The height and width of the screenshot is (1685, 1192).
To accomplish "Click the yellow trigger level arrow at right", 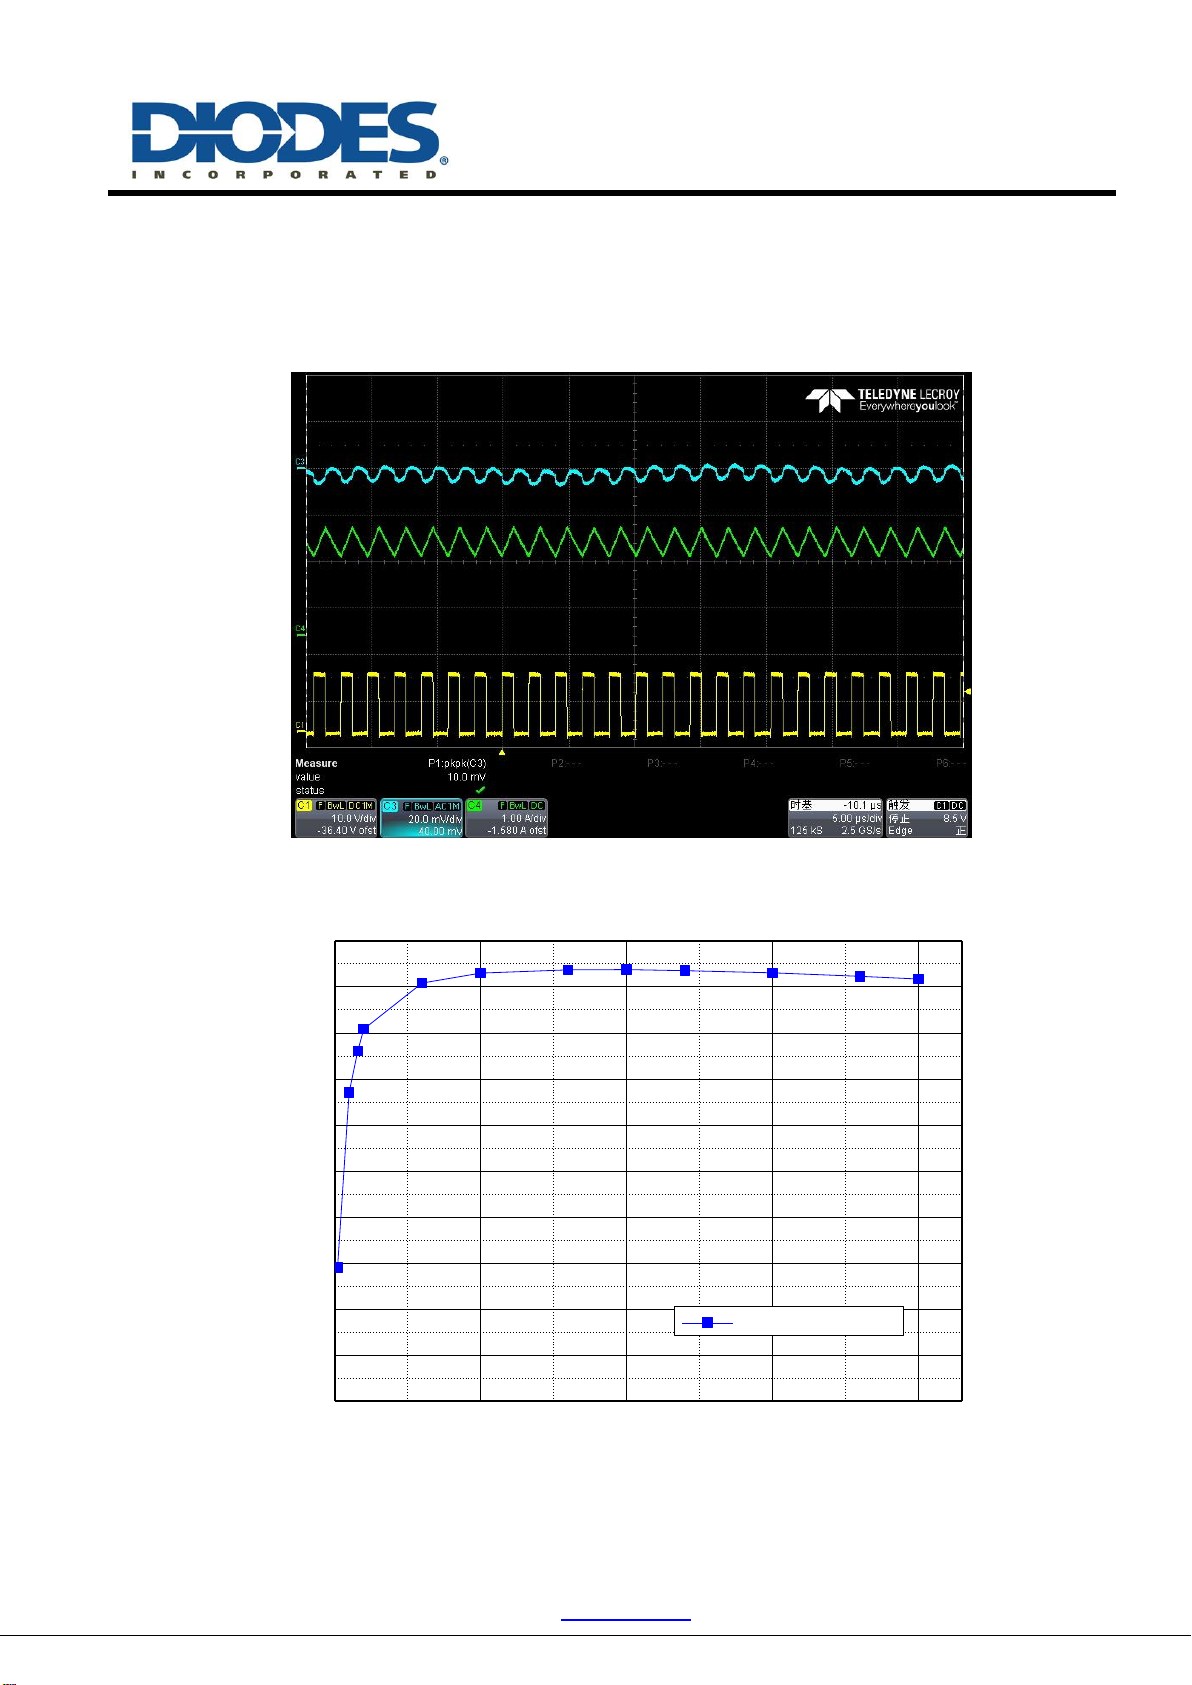I will point(967,691).
